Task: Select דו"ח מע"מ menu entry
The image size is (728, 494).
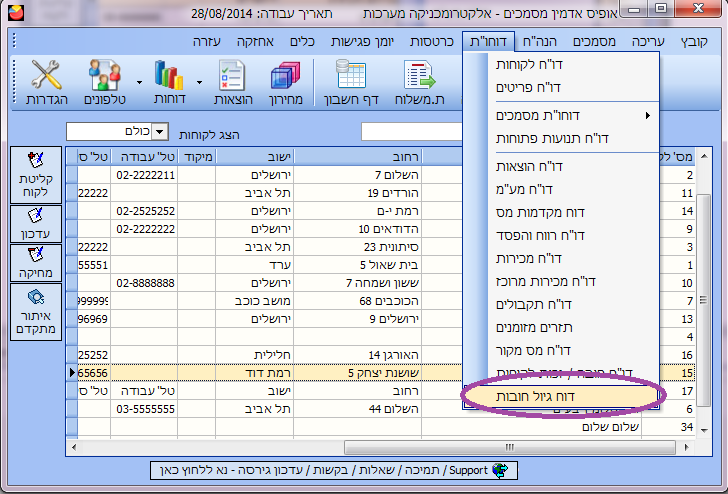Action: click(x=562, y=189)
